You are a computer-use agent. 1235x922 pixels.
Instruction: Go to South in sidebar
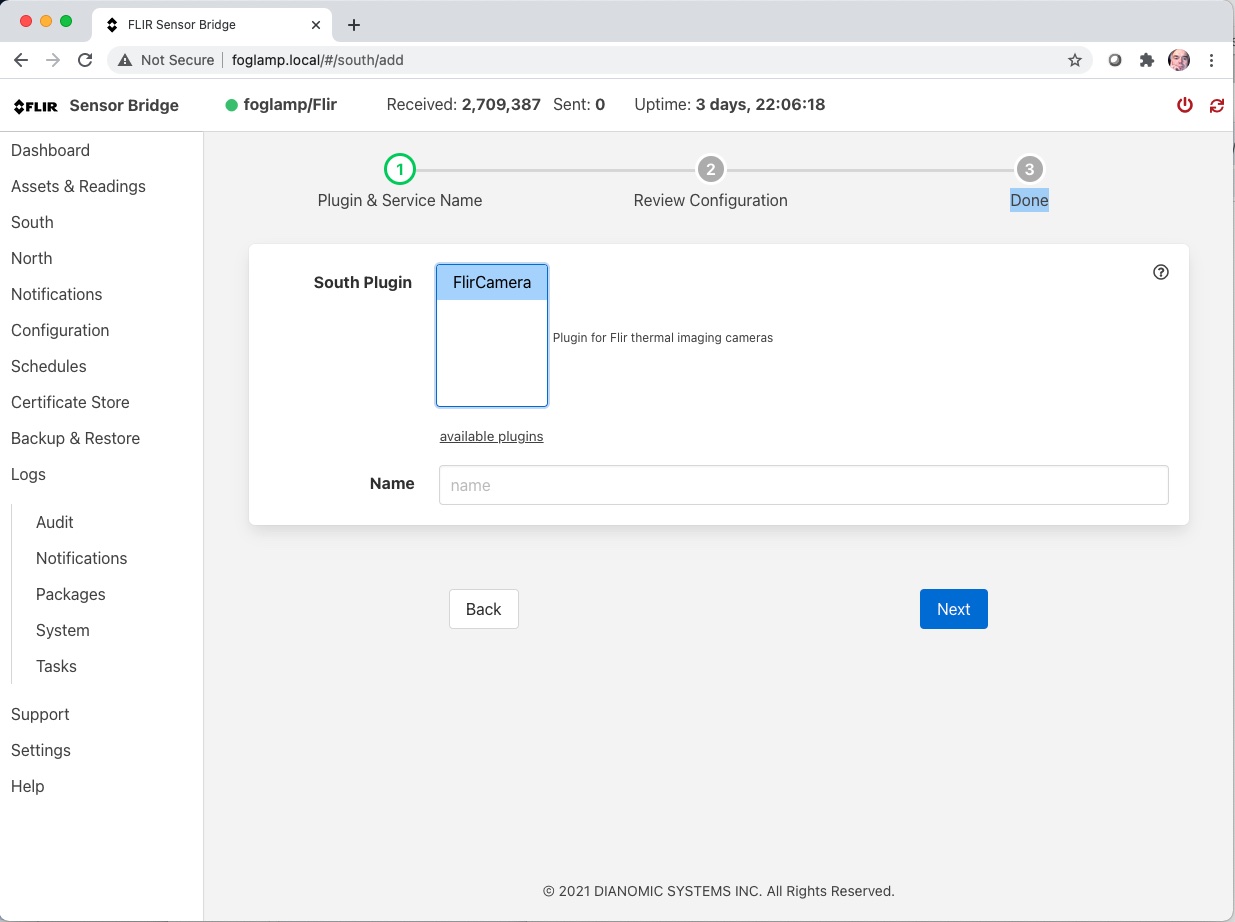(32, 222)
